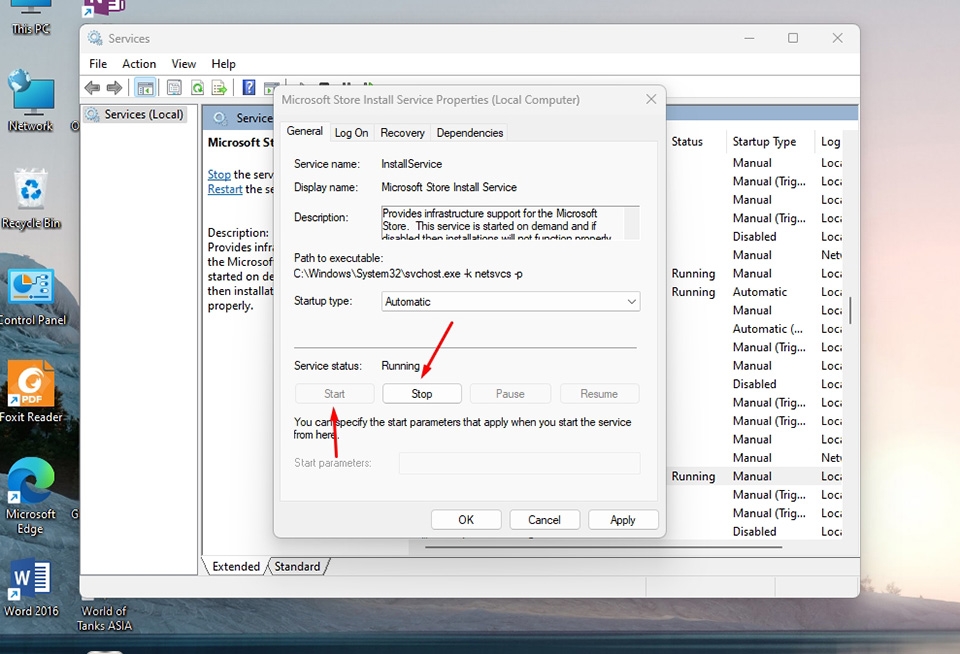Click Cancel in properties dialog
This screenshot has height=654, width=960.
(x=544, y=520)
